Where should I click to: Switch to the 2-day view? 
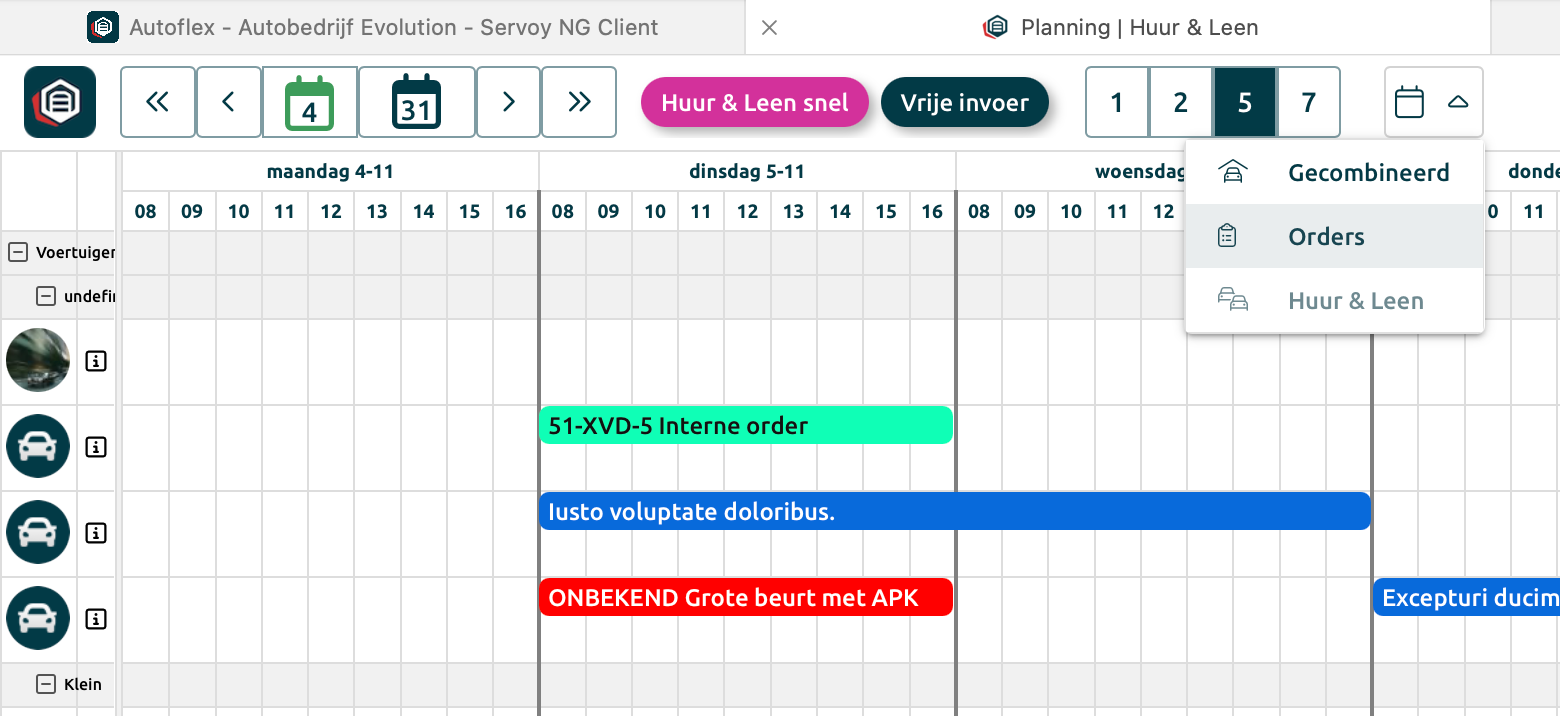[x=1181, y=102]
